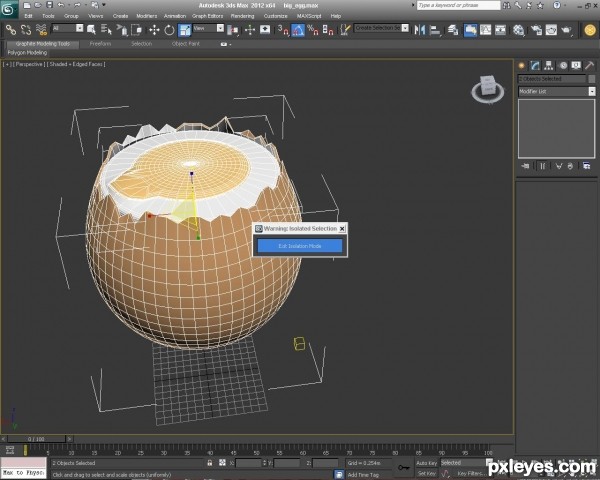Activate the Select Object tool

[x=91, y=29]
